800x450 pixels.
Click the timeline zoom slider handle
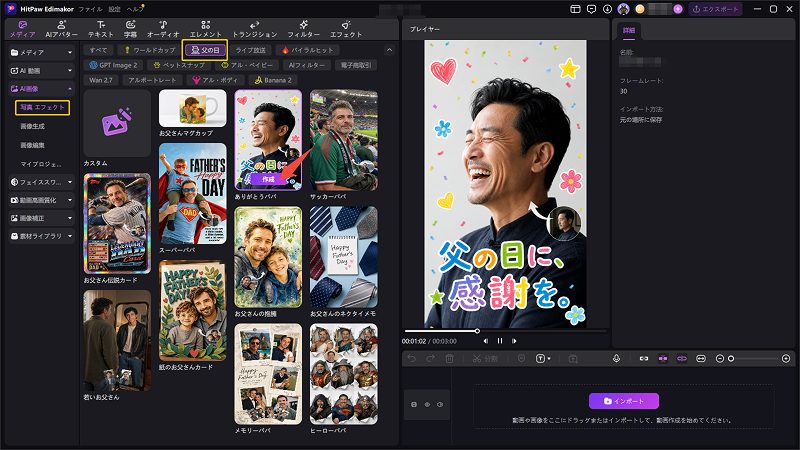tap(731, 359)
